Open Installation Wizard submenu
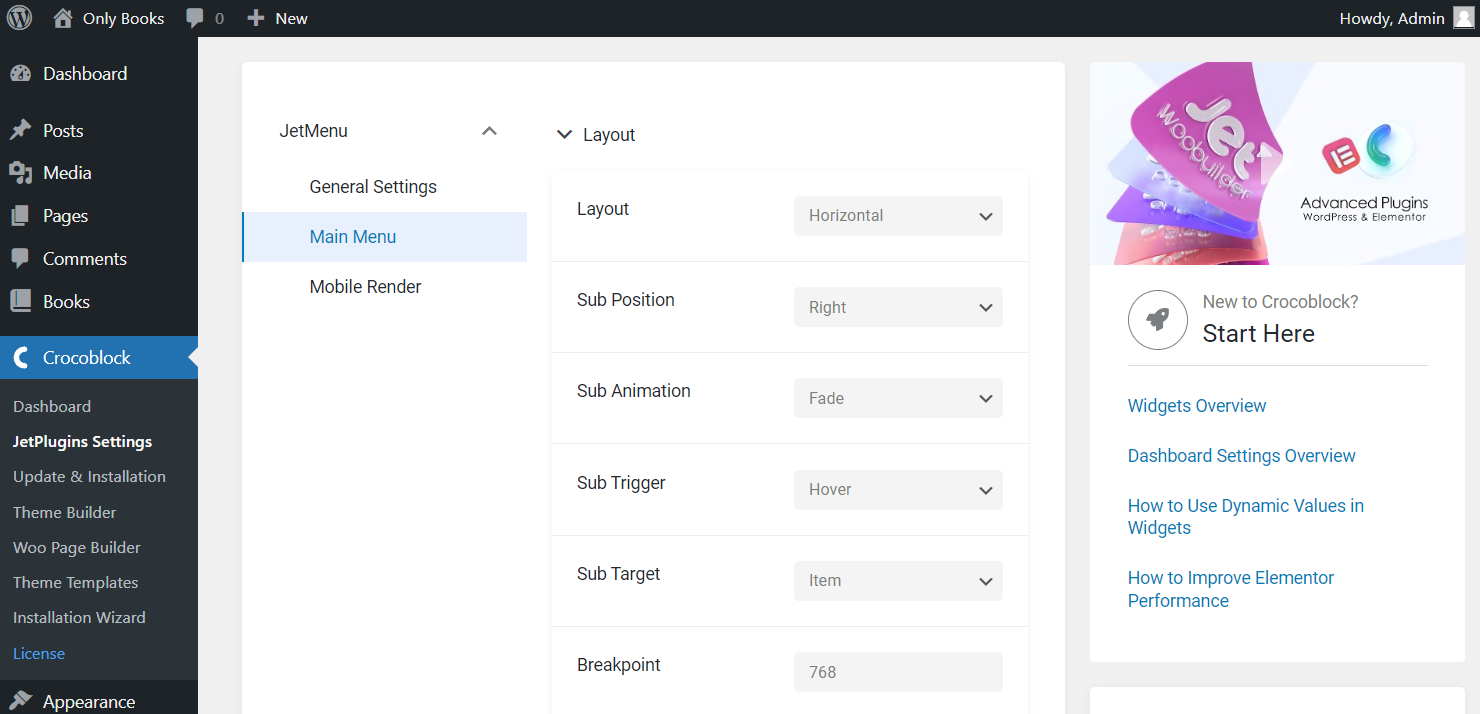Image resolution: width=1480 pixels, height=714 pixels. [79, 618]
